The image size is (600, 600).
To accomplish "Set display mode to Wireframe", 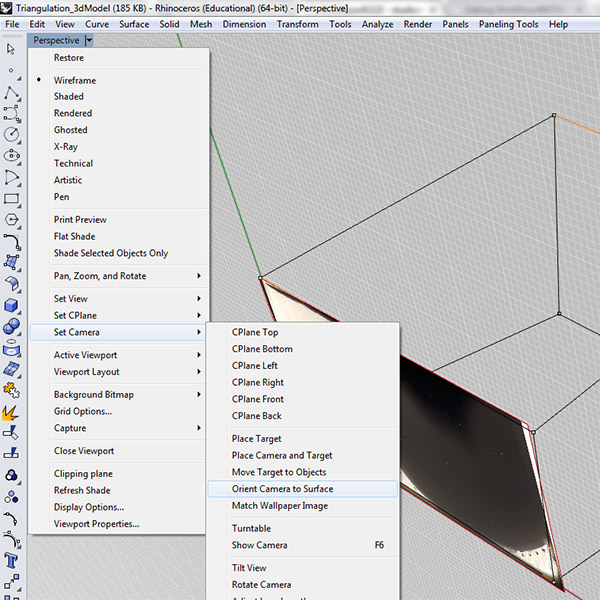I will 75,80.
